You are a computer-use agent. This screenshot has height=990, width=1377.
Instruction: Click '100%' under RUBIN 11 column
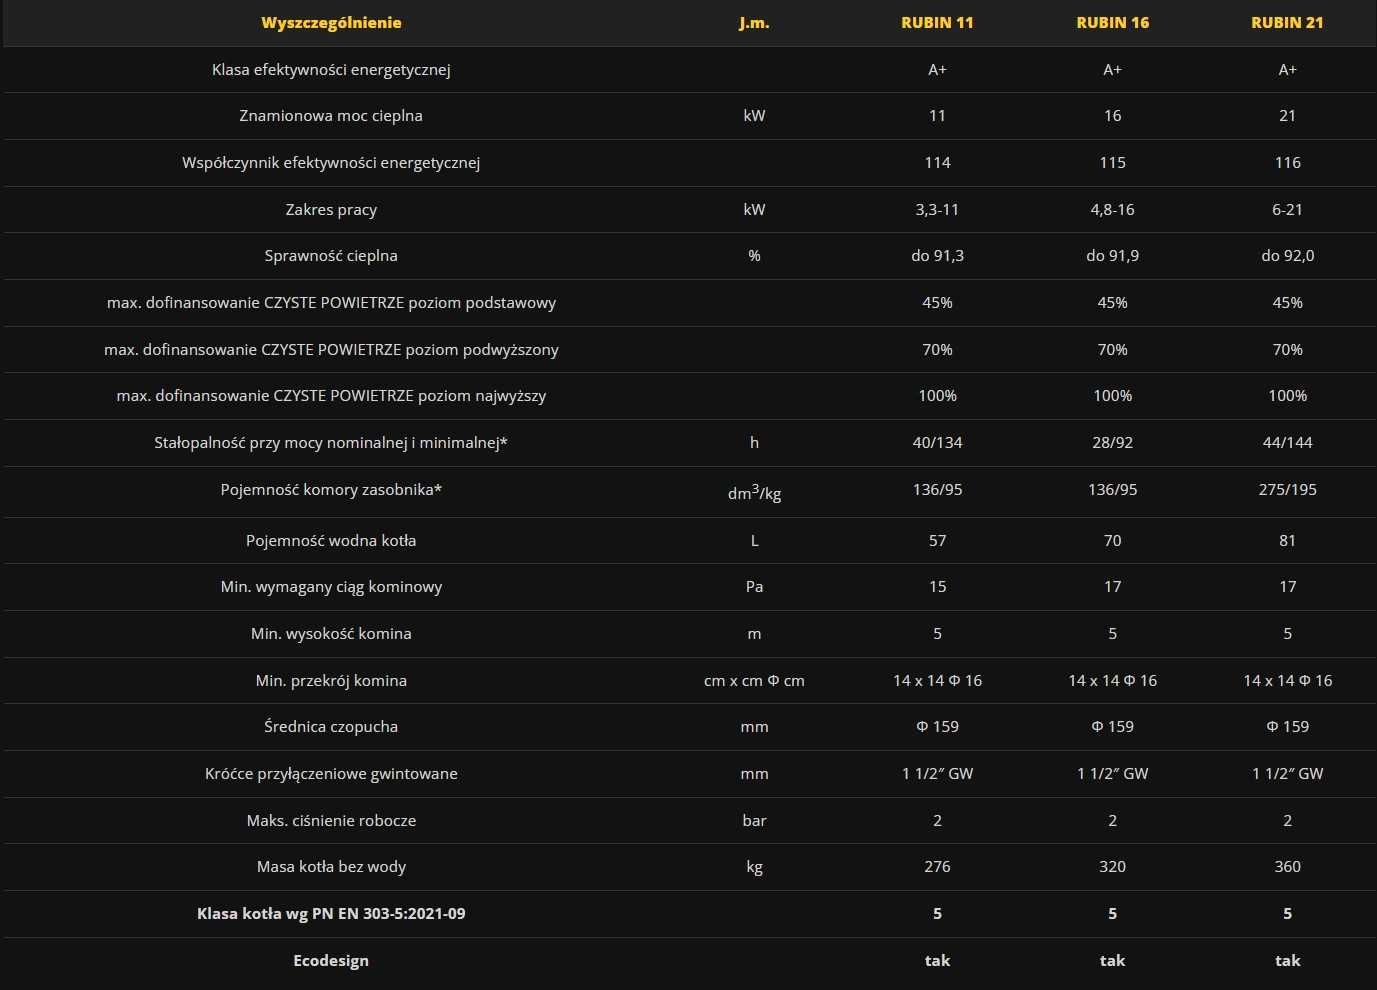(x=937, y=396)
